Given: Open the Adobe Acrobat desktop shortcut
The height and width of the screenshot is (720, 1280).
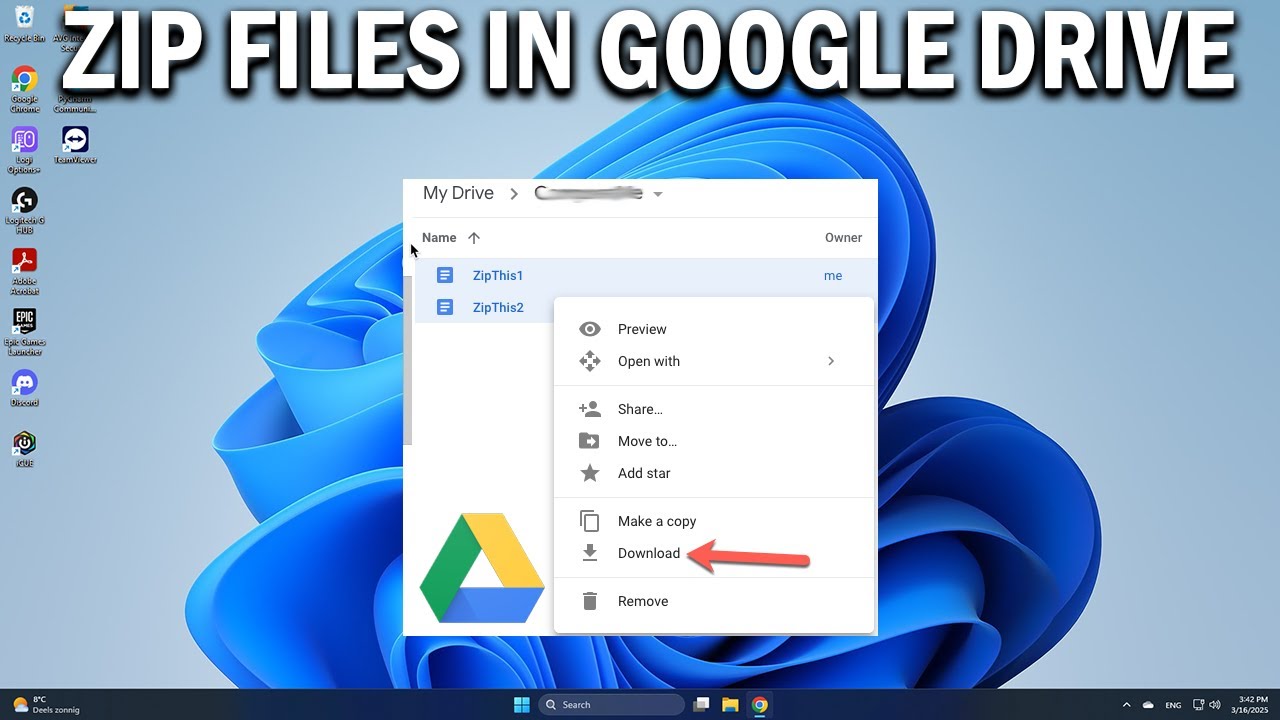Looking at the screenshot, I should click(24, 271).
